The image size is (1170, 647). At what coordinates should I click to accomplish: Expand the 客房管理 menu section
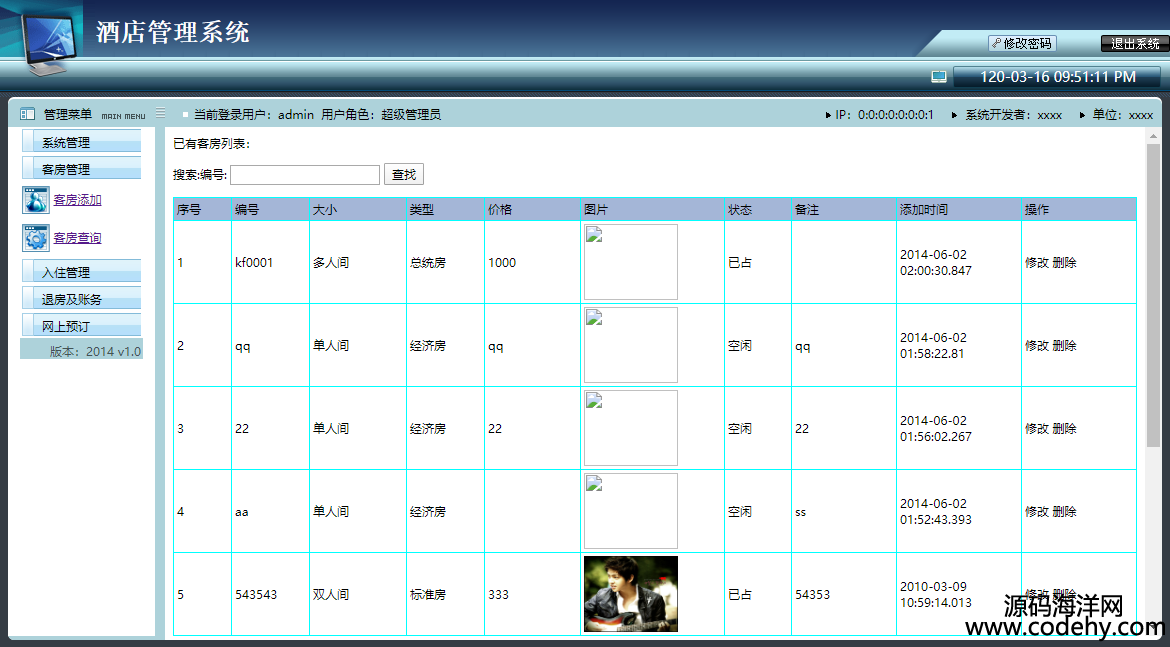tap(81, 169)
